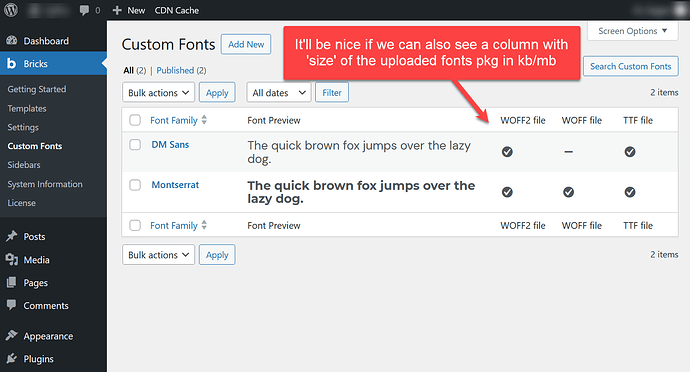Open CDN Cache in admin bar
Screen dimensions: 690x372
point(176,10)
